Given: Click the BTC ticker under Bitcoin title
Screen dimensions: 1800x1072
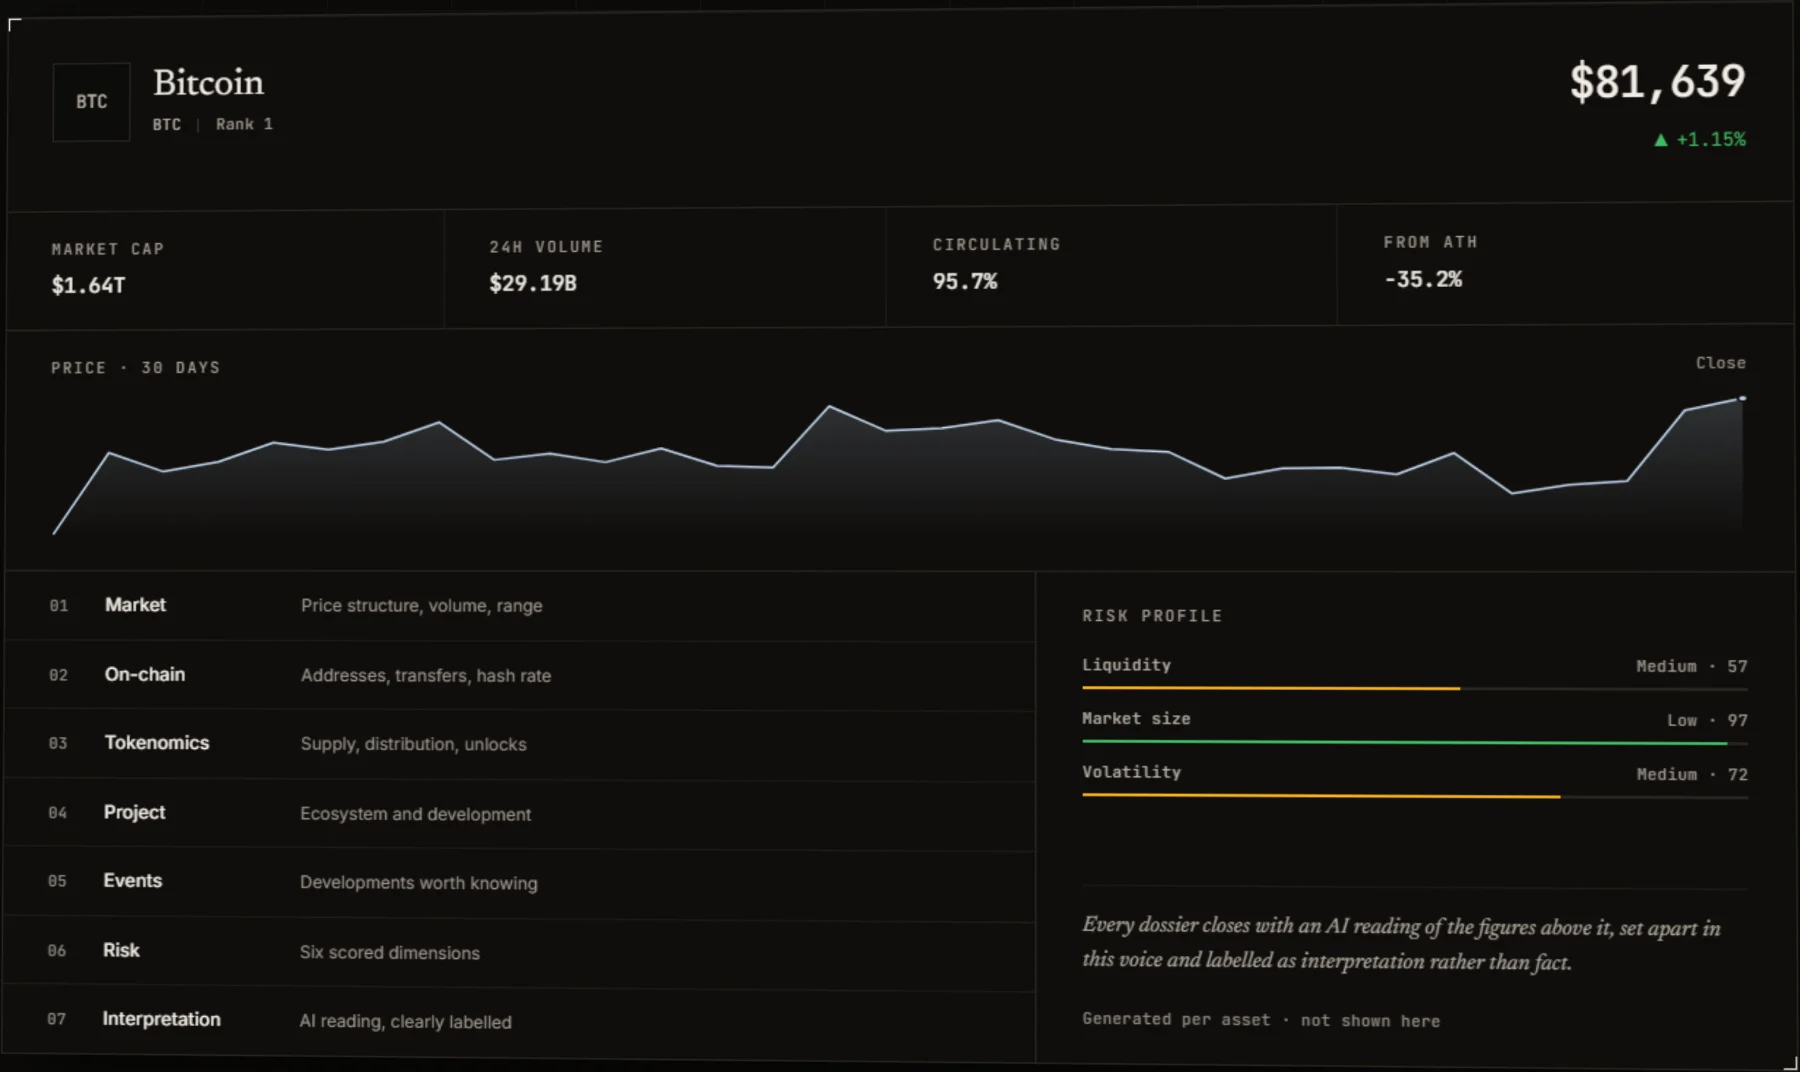Looking at the screenshot, I should coord(166,124).
